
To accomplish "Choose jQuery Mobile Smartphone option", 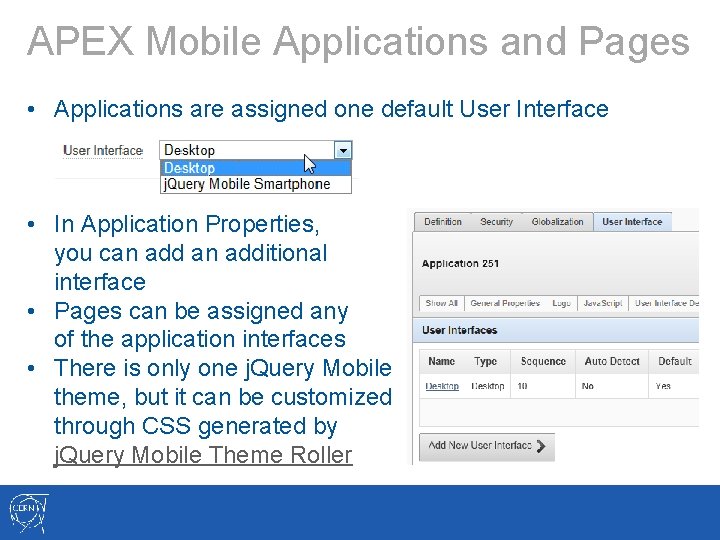I will point(256,184).
